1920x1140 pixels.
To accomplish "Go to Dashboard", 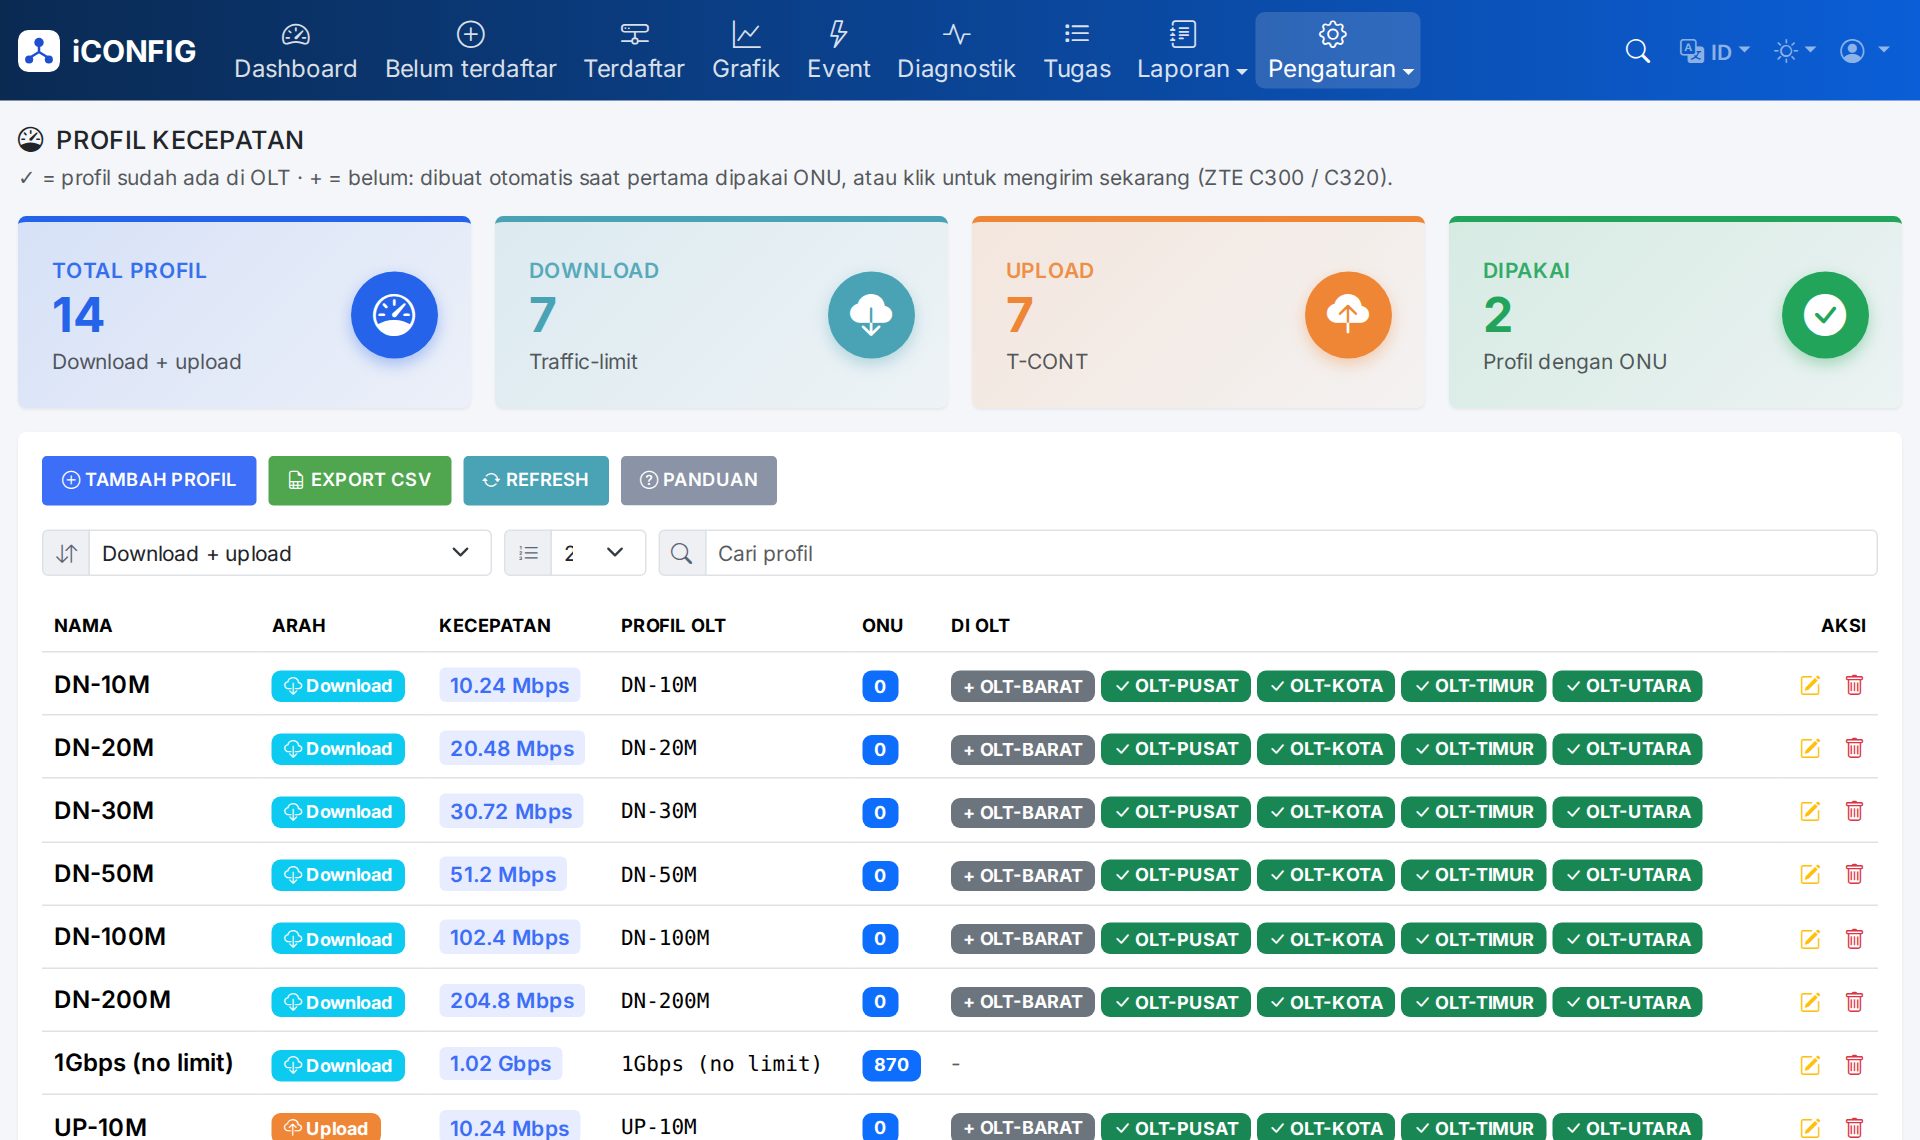I will (x=295, y=50).
